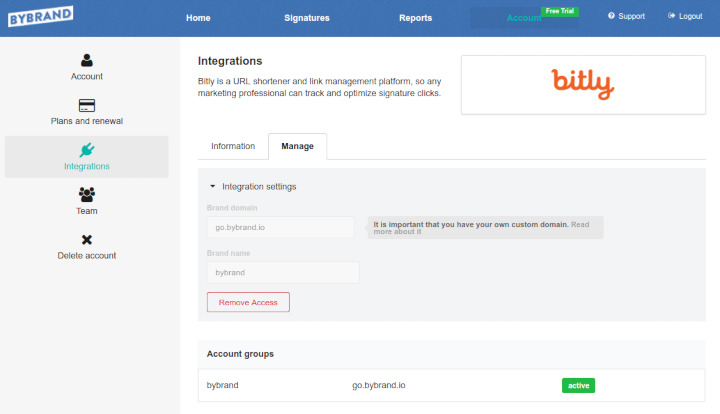Click the Brand name input field

pos(283,273)
